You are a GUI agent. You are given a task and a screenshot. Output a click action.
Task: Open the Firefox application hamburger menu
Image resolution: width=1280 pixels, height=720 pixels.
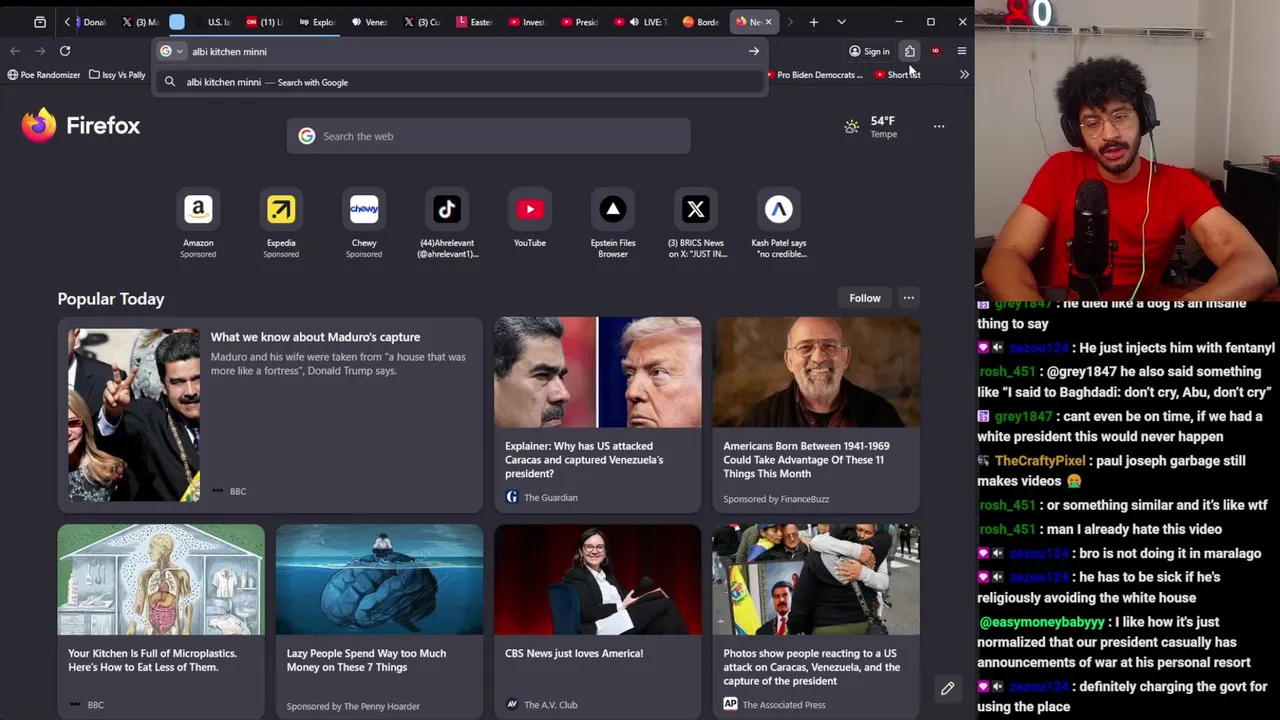coord(961,51)
